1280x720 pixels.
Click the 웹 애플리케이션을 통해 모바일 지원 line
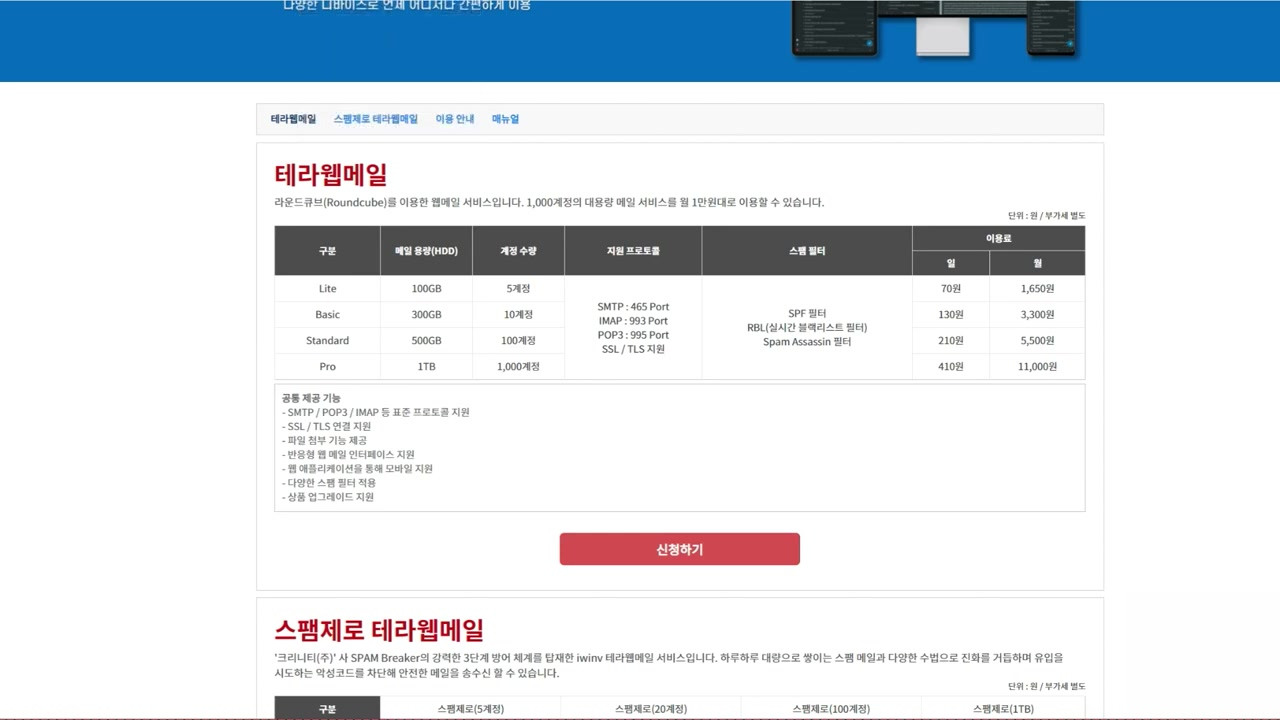(x=357, y=468)
